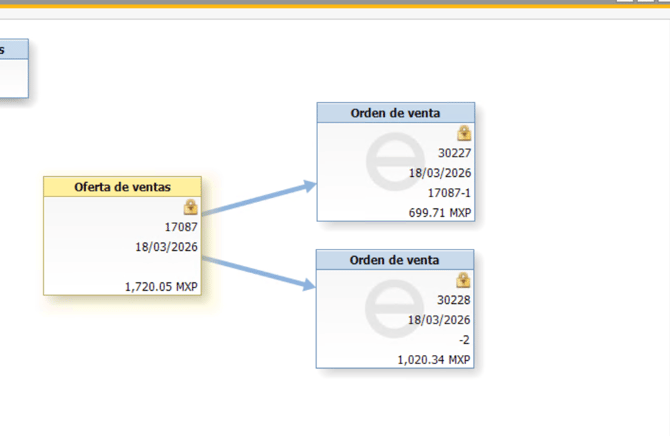Select the arrow pointing to order 30227
The width and height of the screenshot is (670, 436).
pos(260,198)
